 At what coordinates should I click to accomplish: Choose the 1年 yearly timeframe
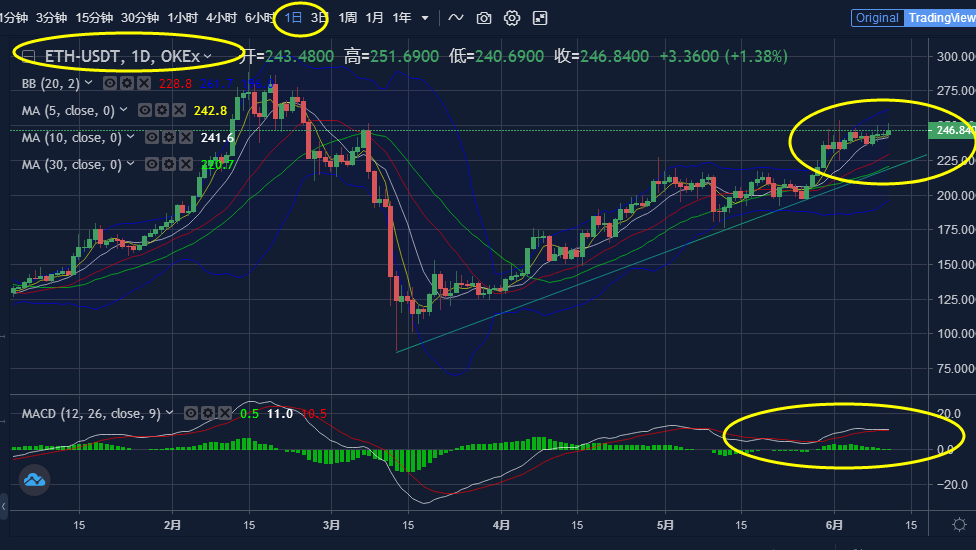401,17
